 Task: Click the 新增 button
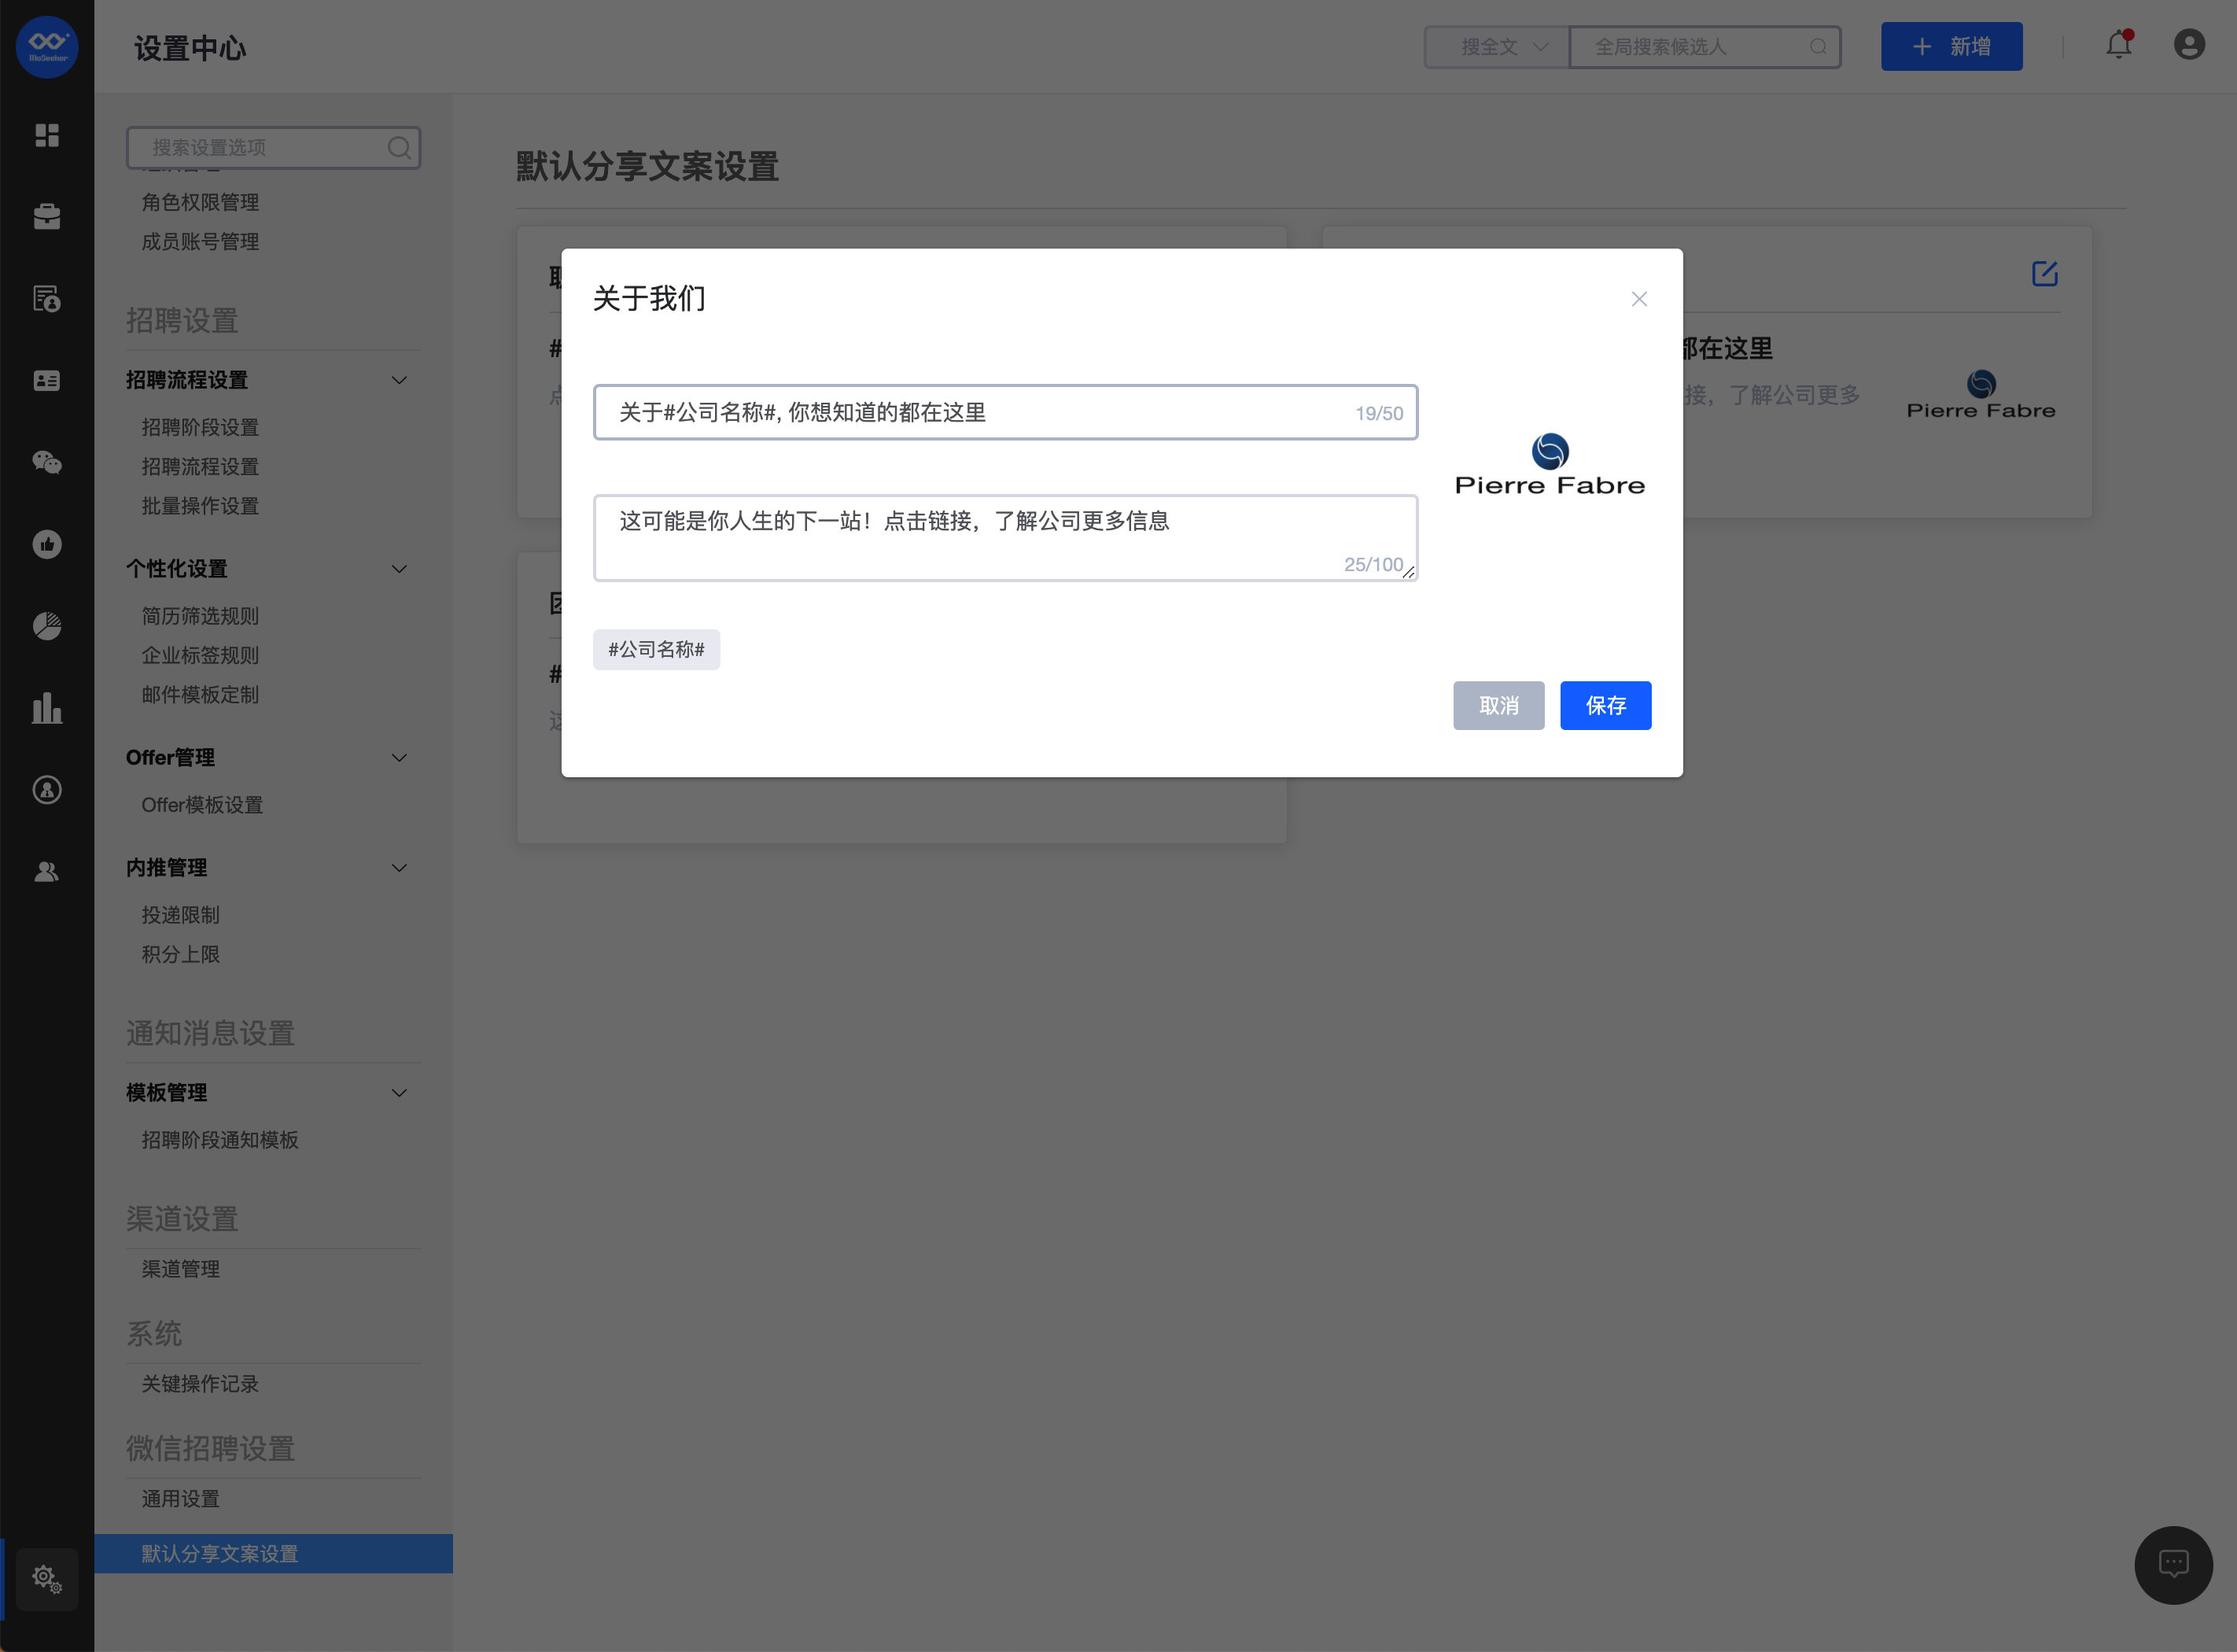(1951, 47)
